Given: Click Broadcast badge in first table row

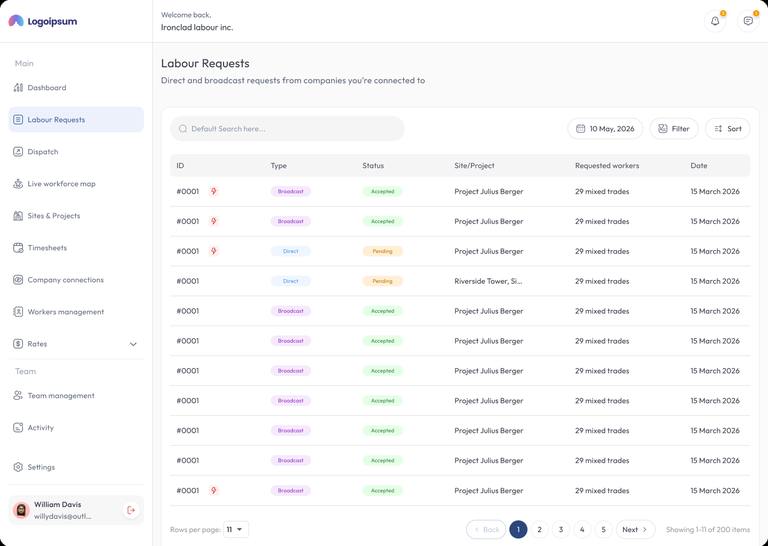Looking at the screenshot, I should (290, 191).
